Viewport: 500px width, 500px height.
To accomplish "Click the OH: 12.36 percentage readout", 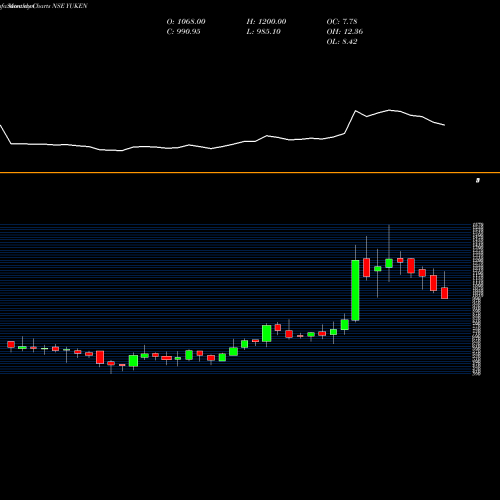I will [345, 32].
